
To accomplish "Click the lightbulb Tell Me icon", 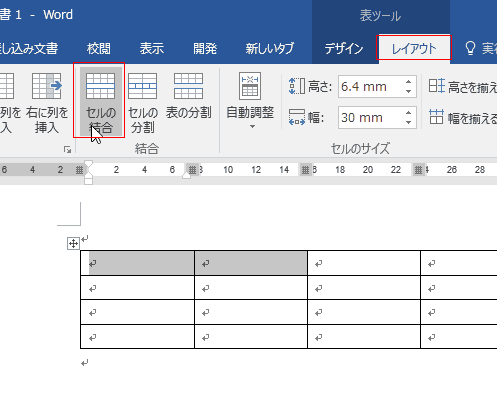I will [x=470, y=48].
